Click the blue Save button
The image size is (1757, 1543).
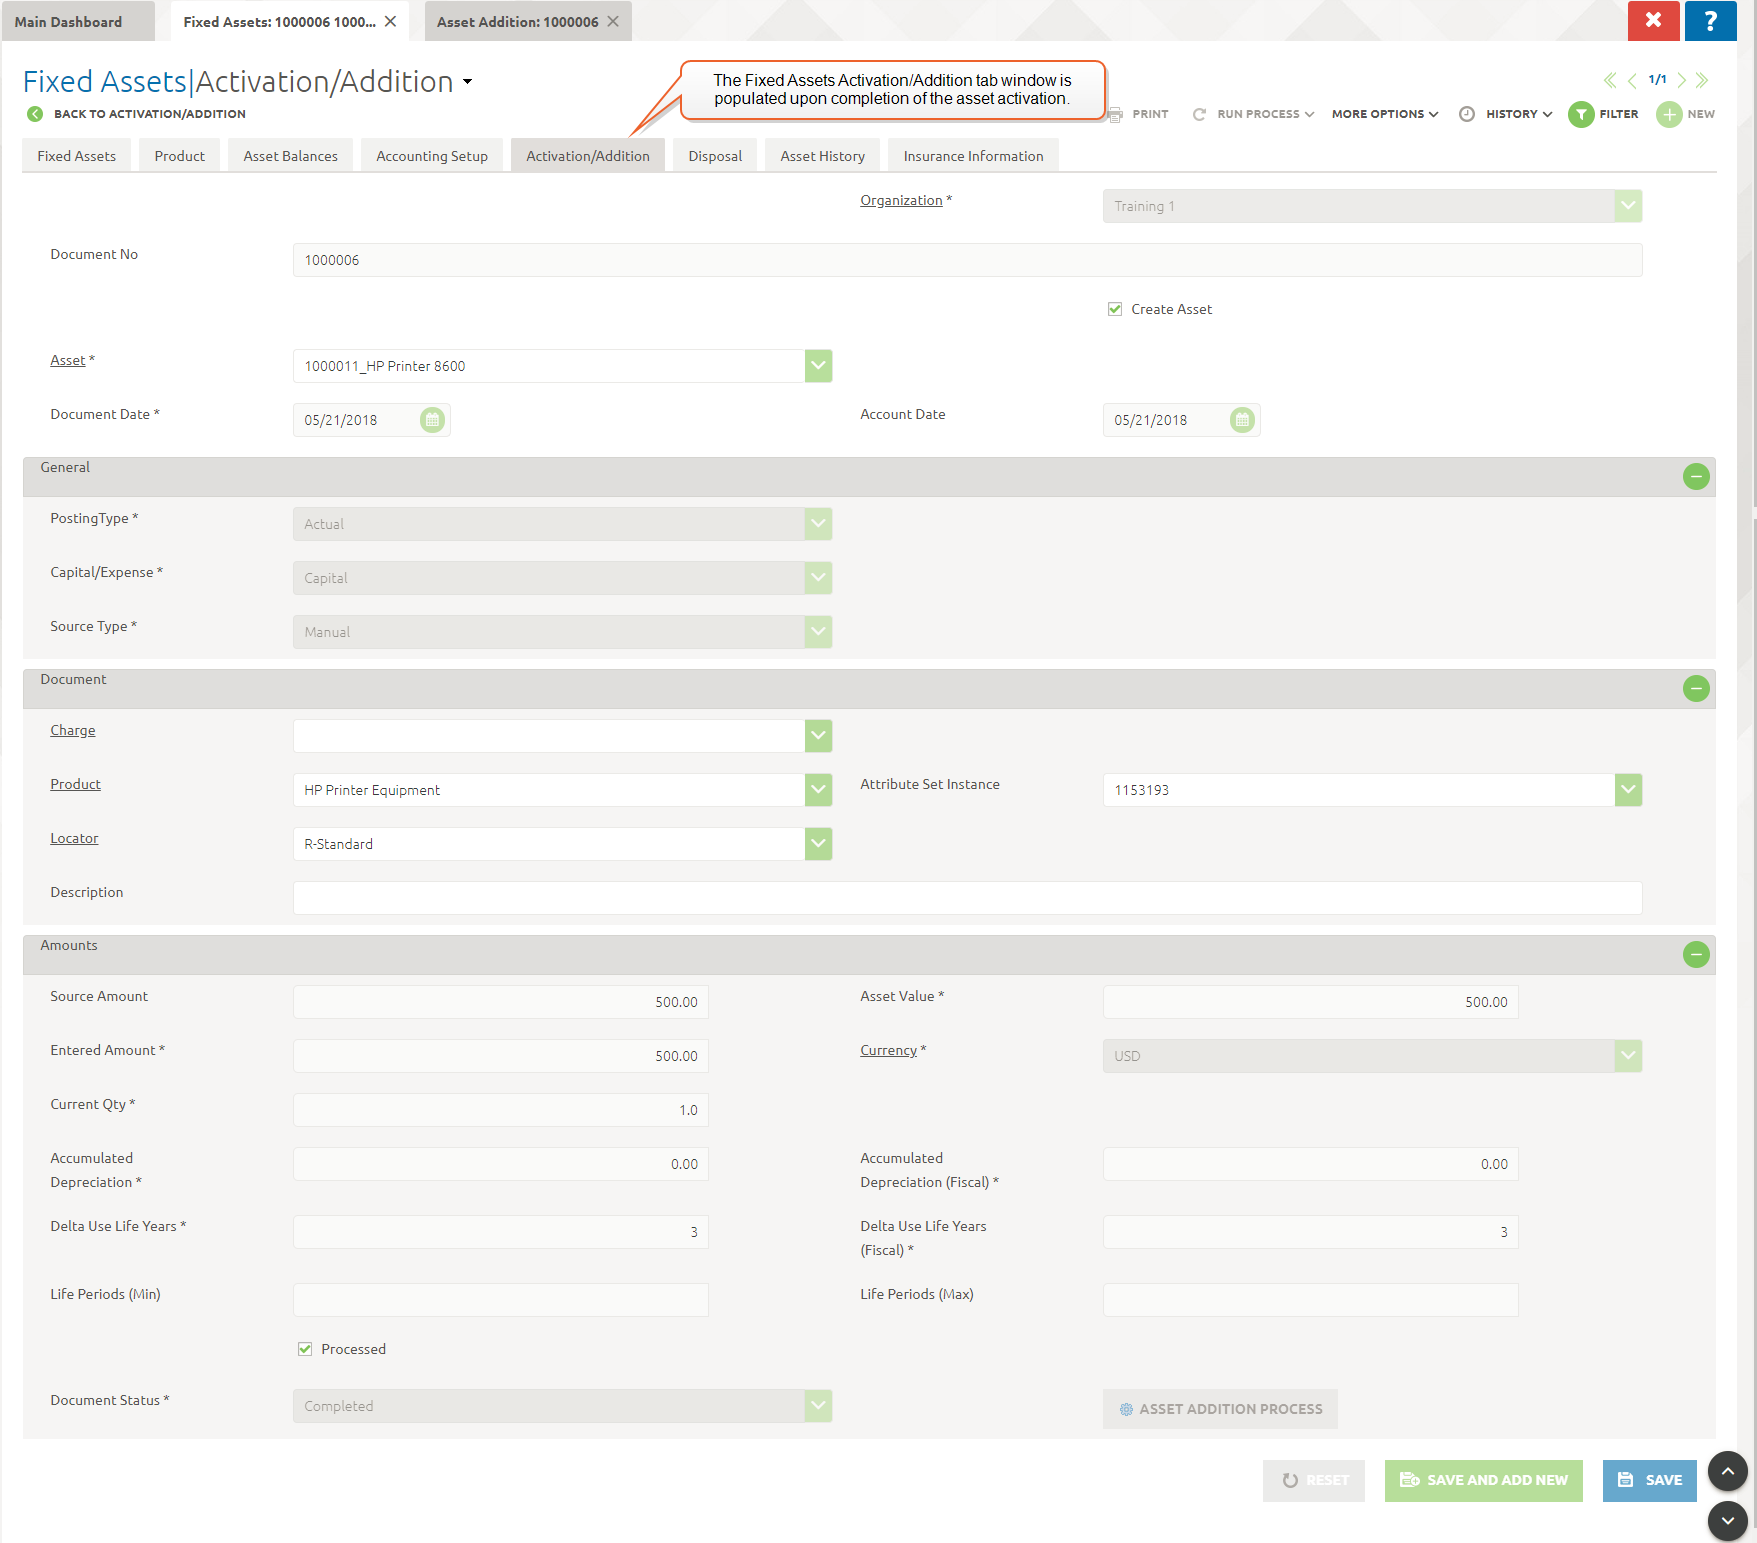tap(1649, 1480)
